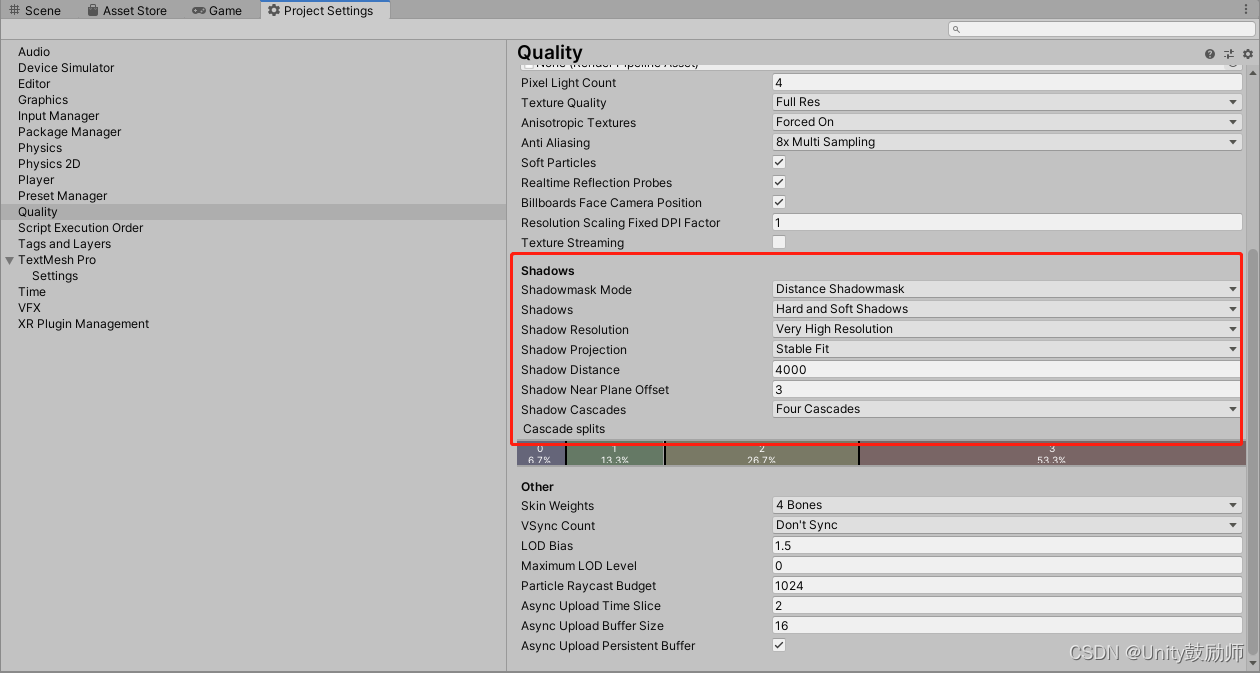Click the LOD Bias field
This screenshot has height=673, width=1260.
pos(1007,545)
